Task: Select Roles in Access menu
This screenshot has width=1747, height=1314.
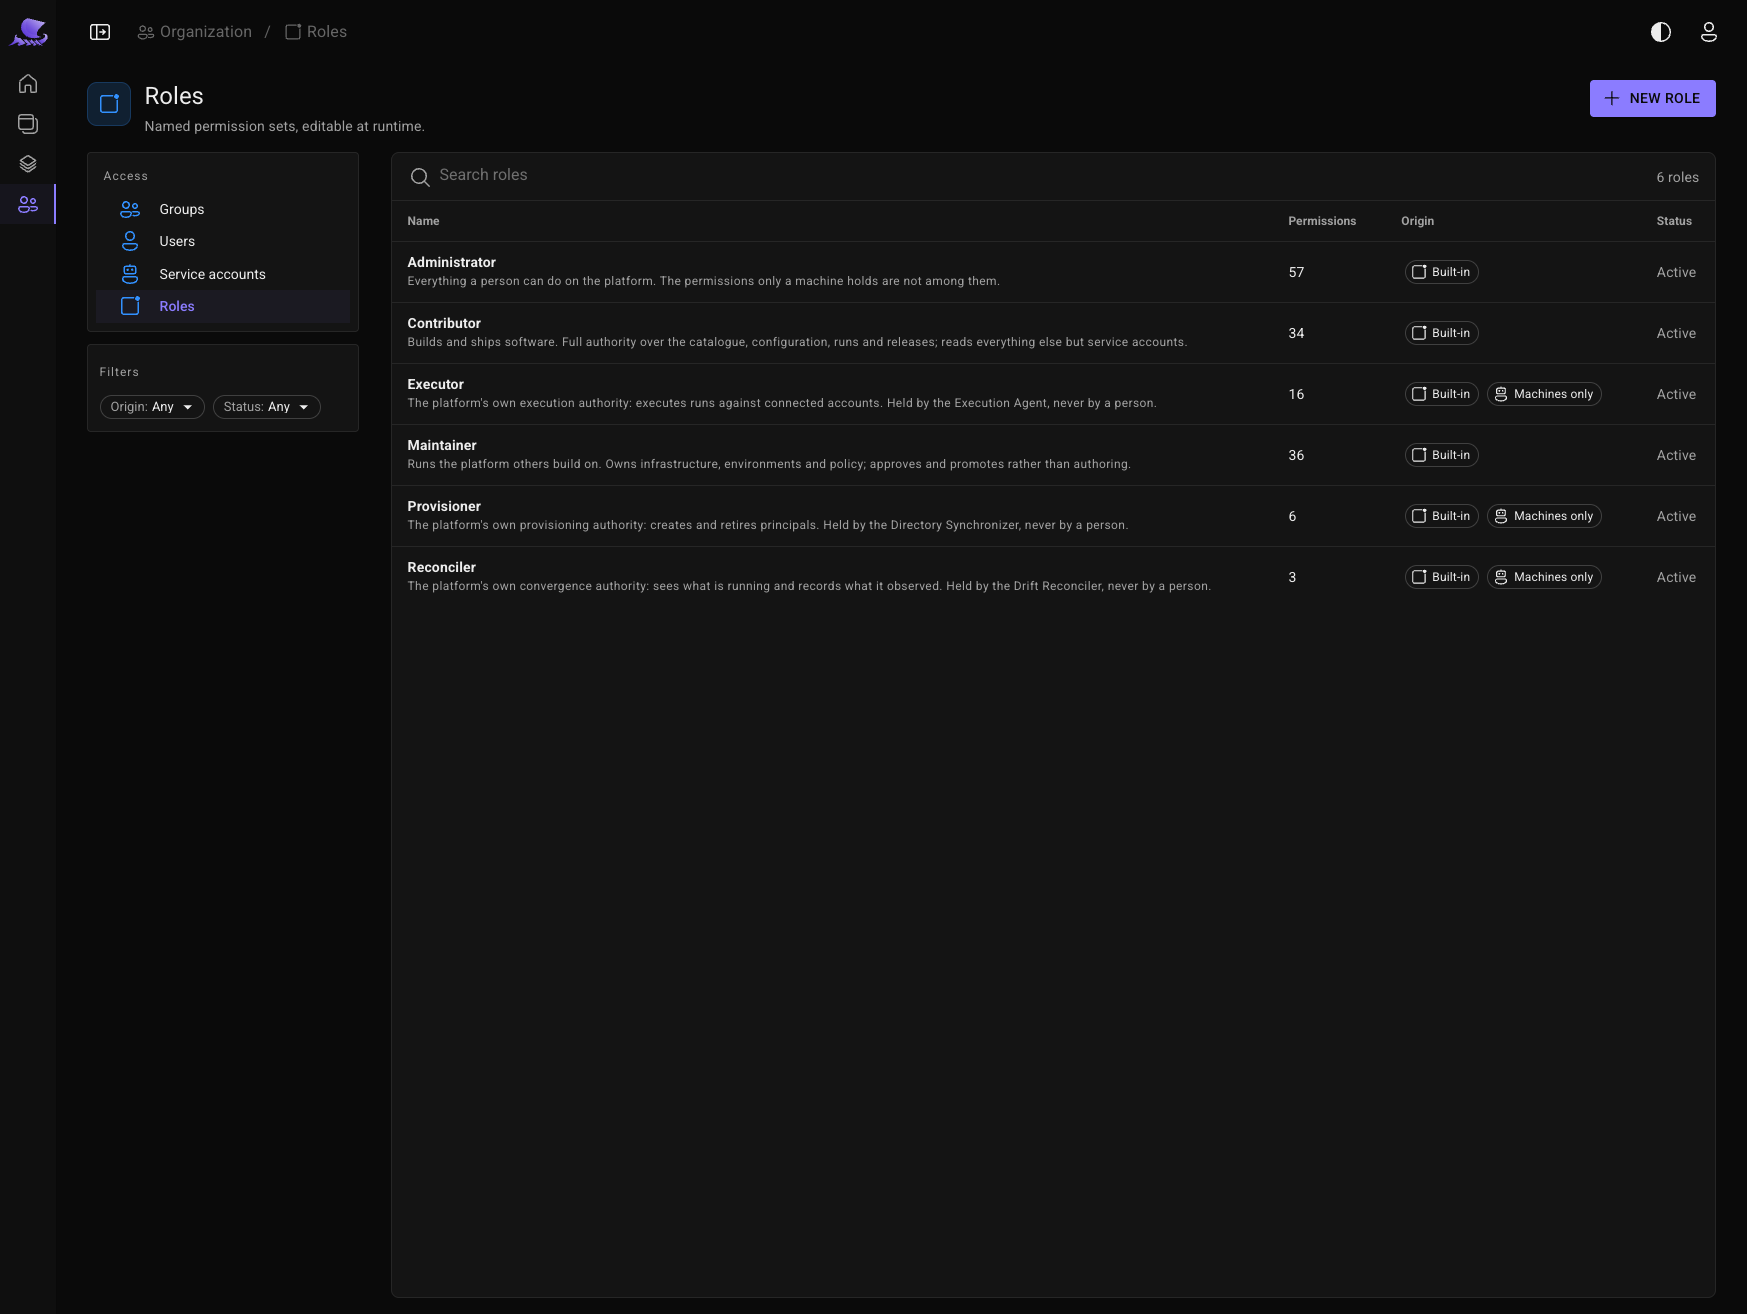Action: [223, 306]
